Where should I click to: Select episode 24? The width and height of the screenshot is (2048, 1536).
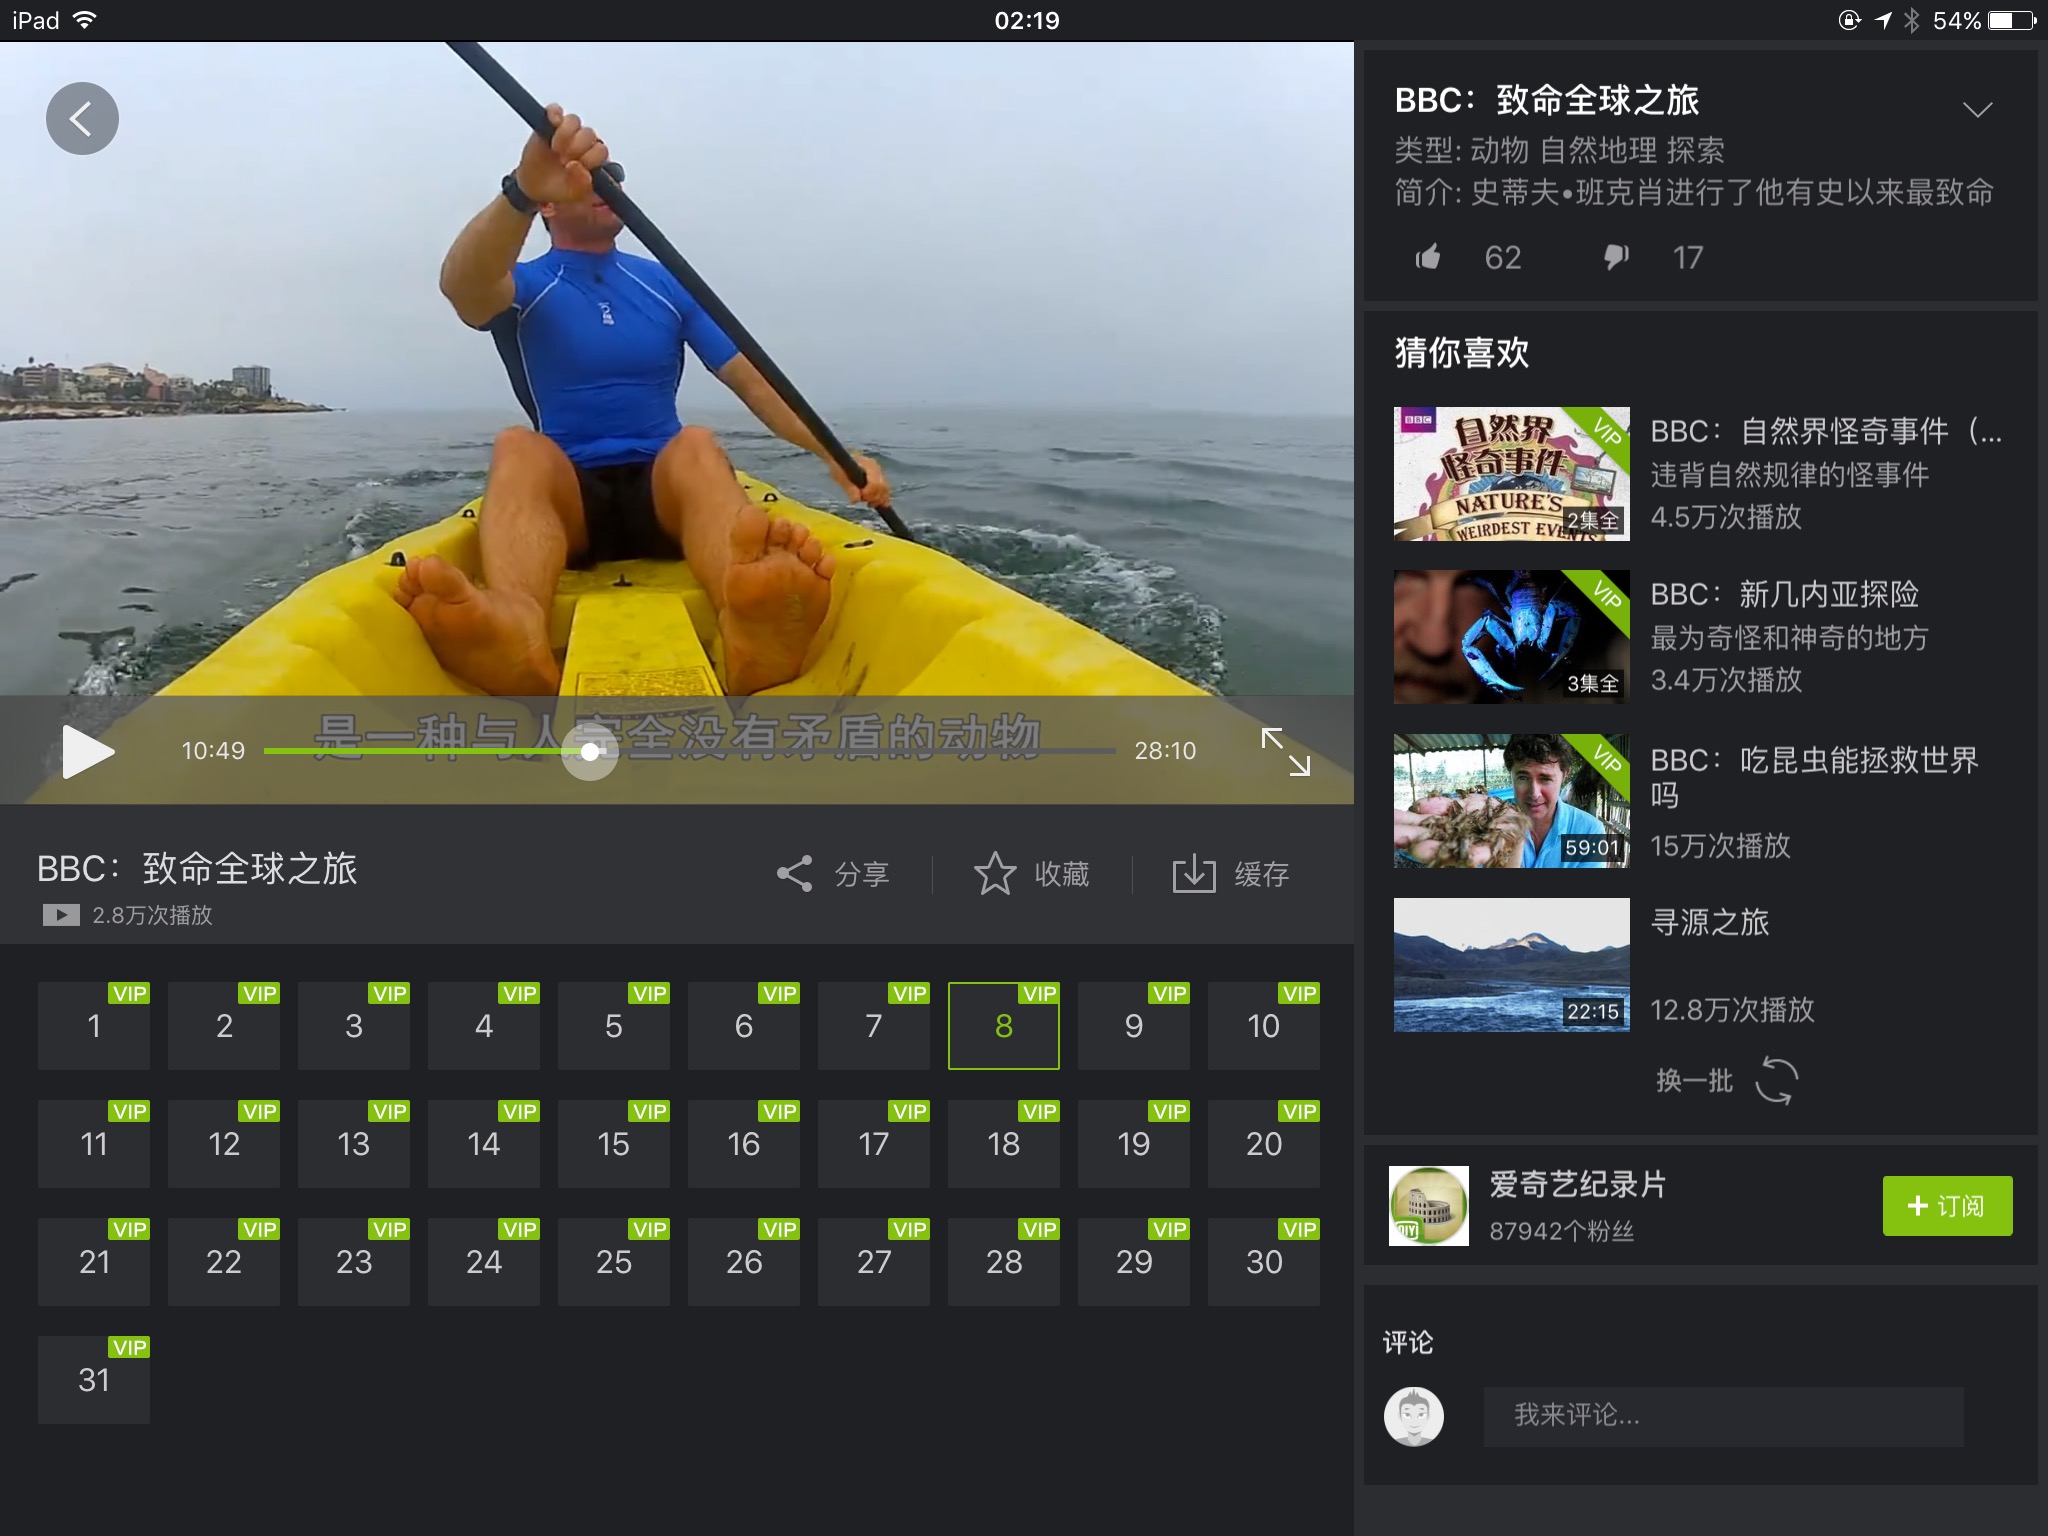[x=484, y=1262]
